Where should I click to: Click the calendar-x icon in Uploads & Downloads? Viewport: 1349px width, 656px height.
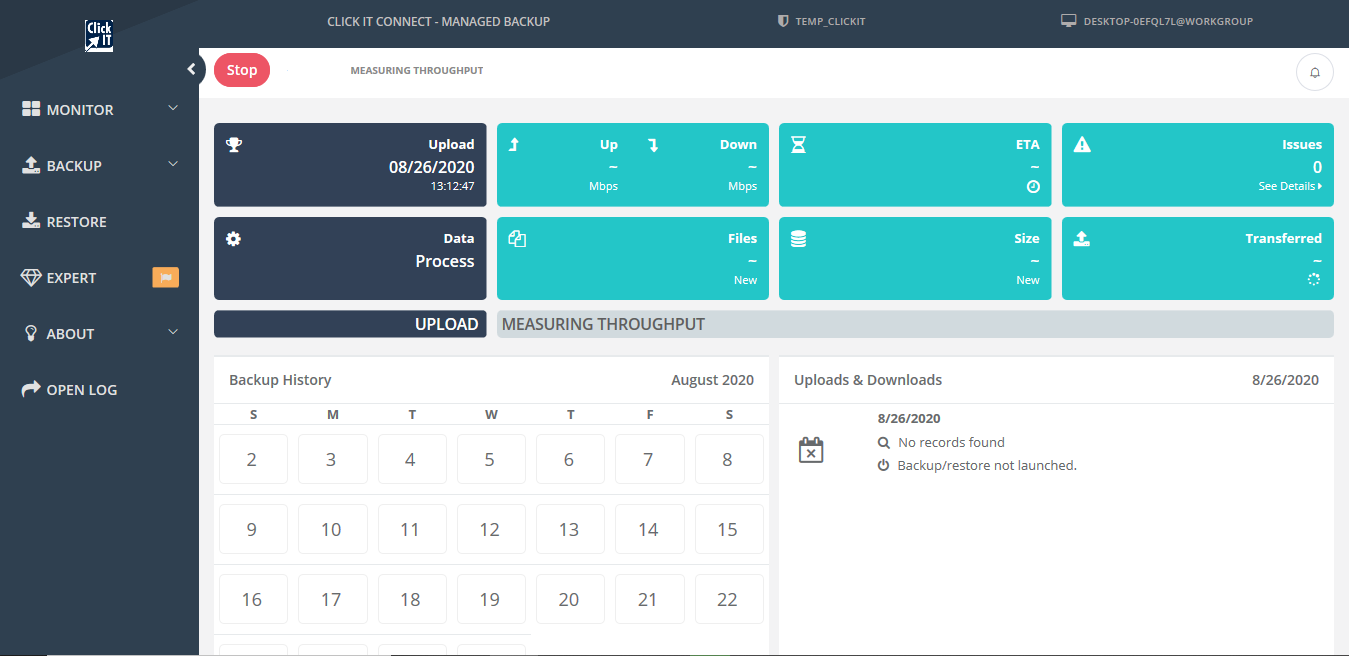point(811,450)
